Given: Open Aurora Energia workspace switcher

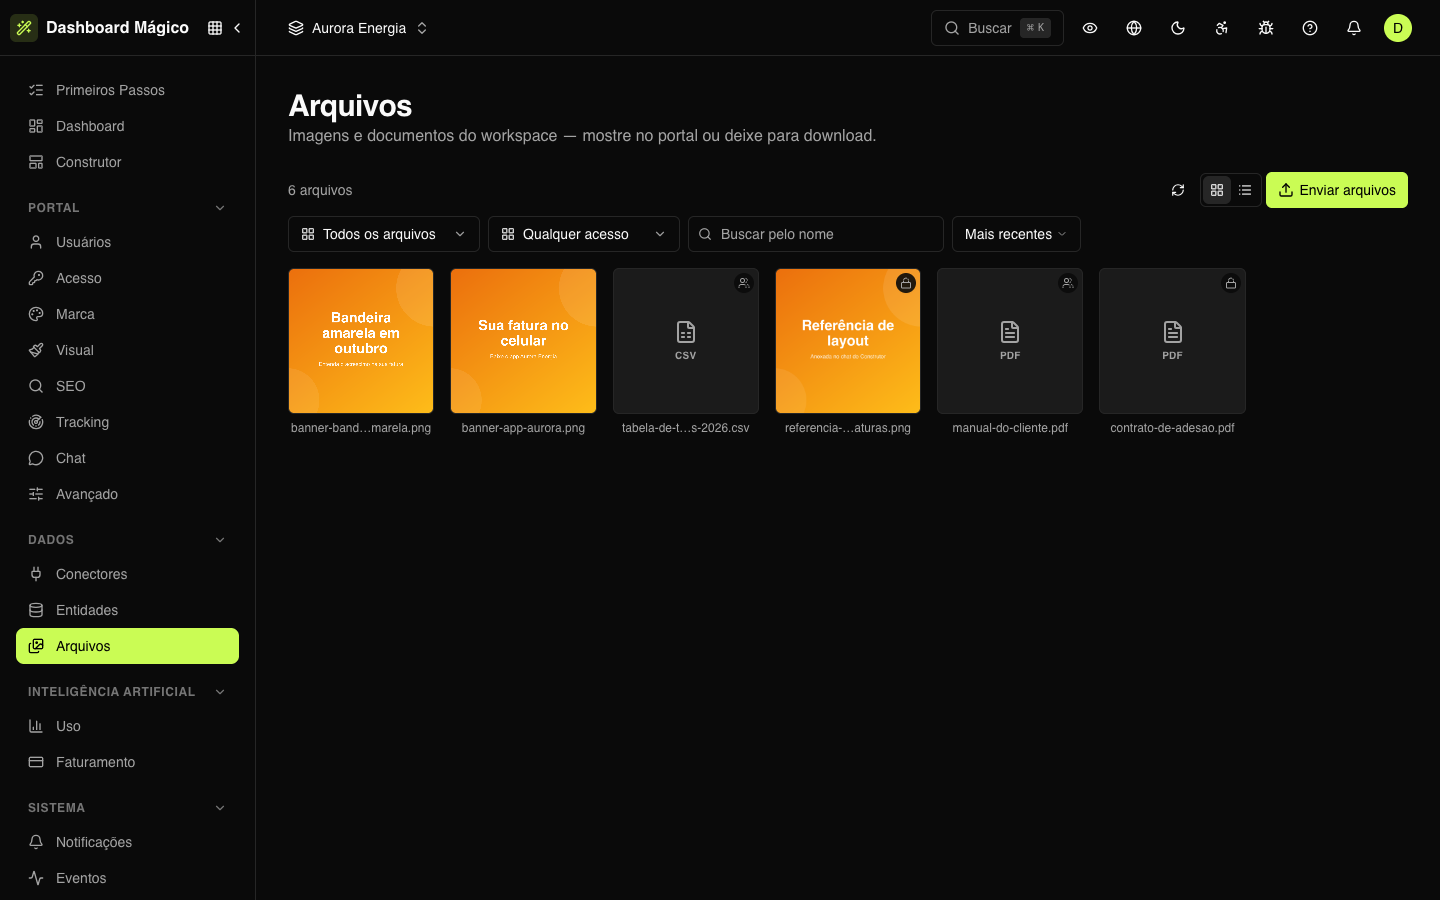Looking at the screenshot, I should (358, 28).
